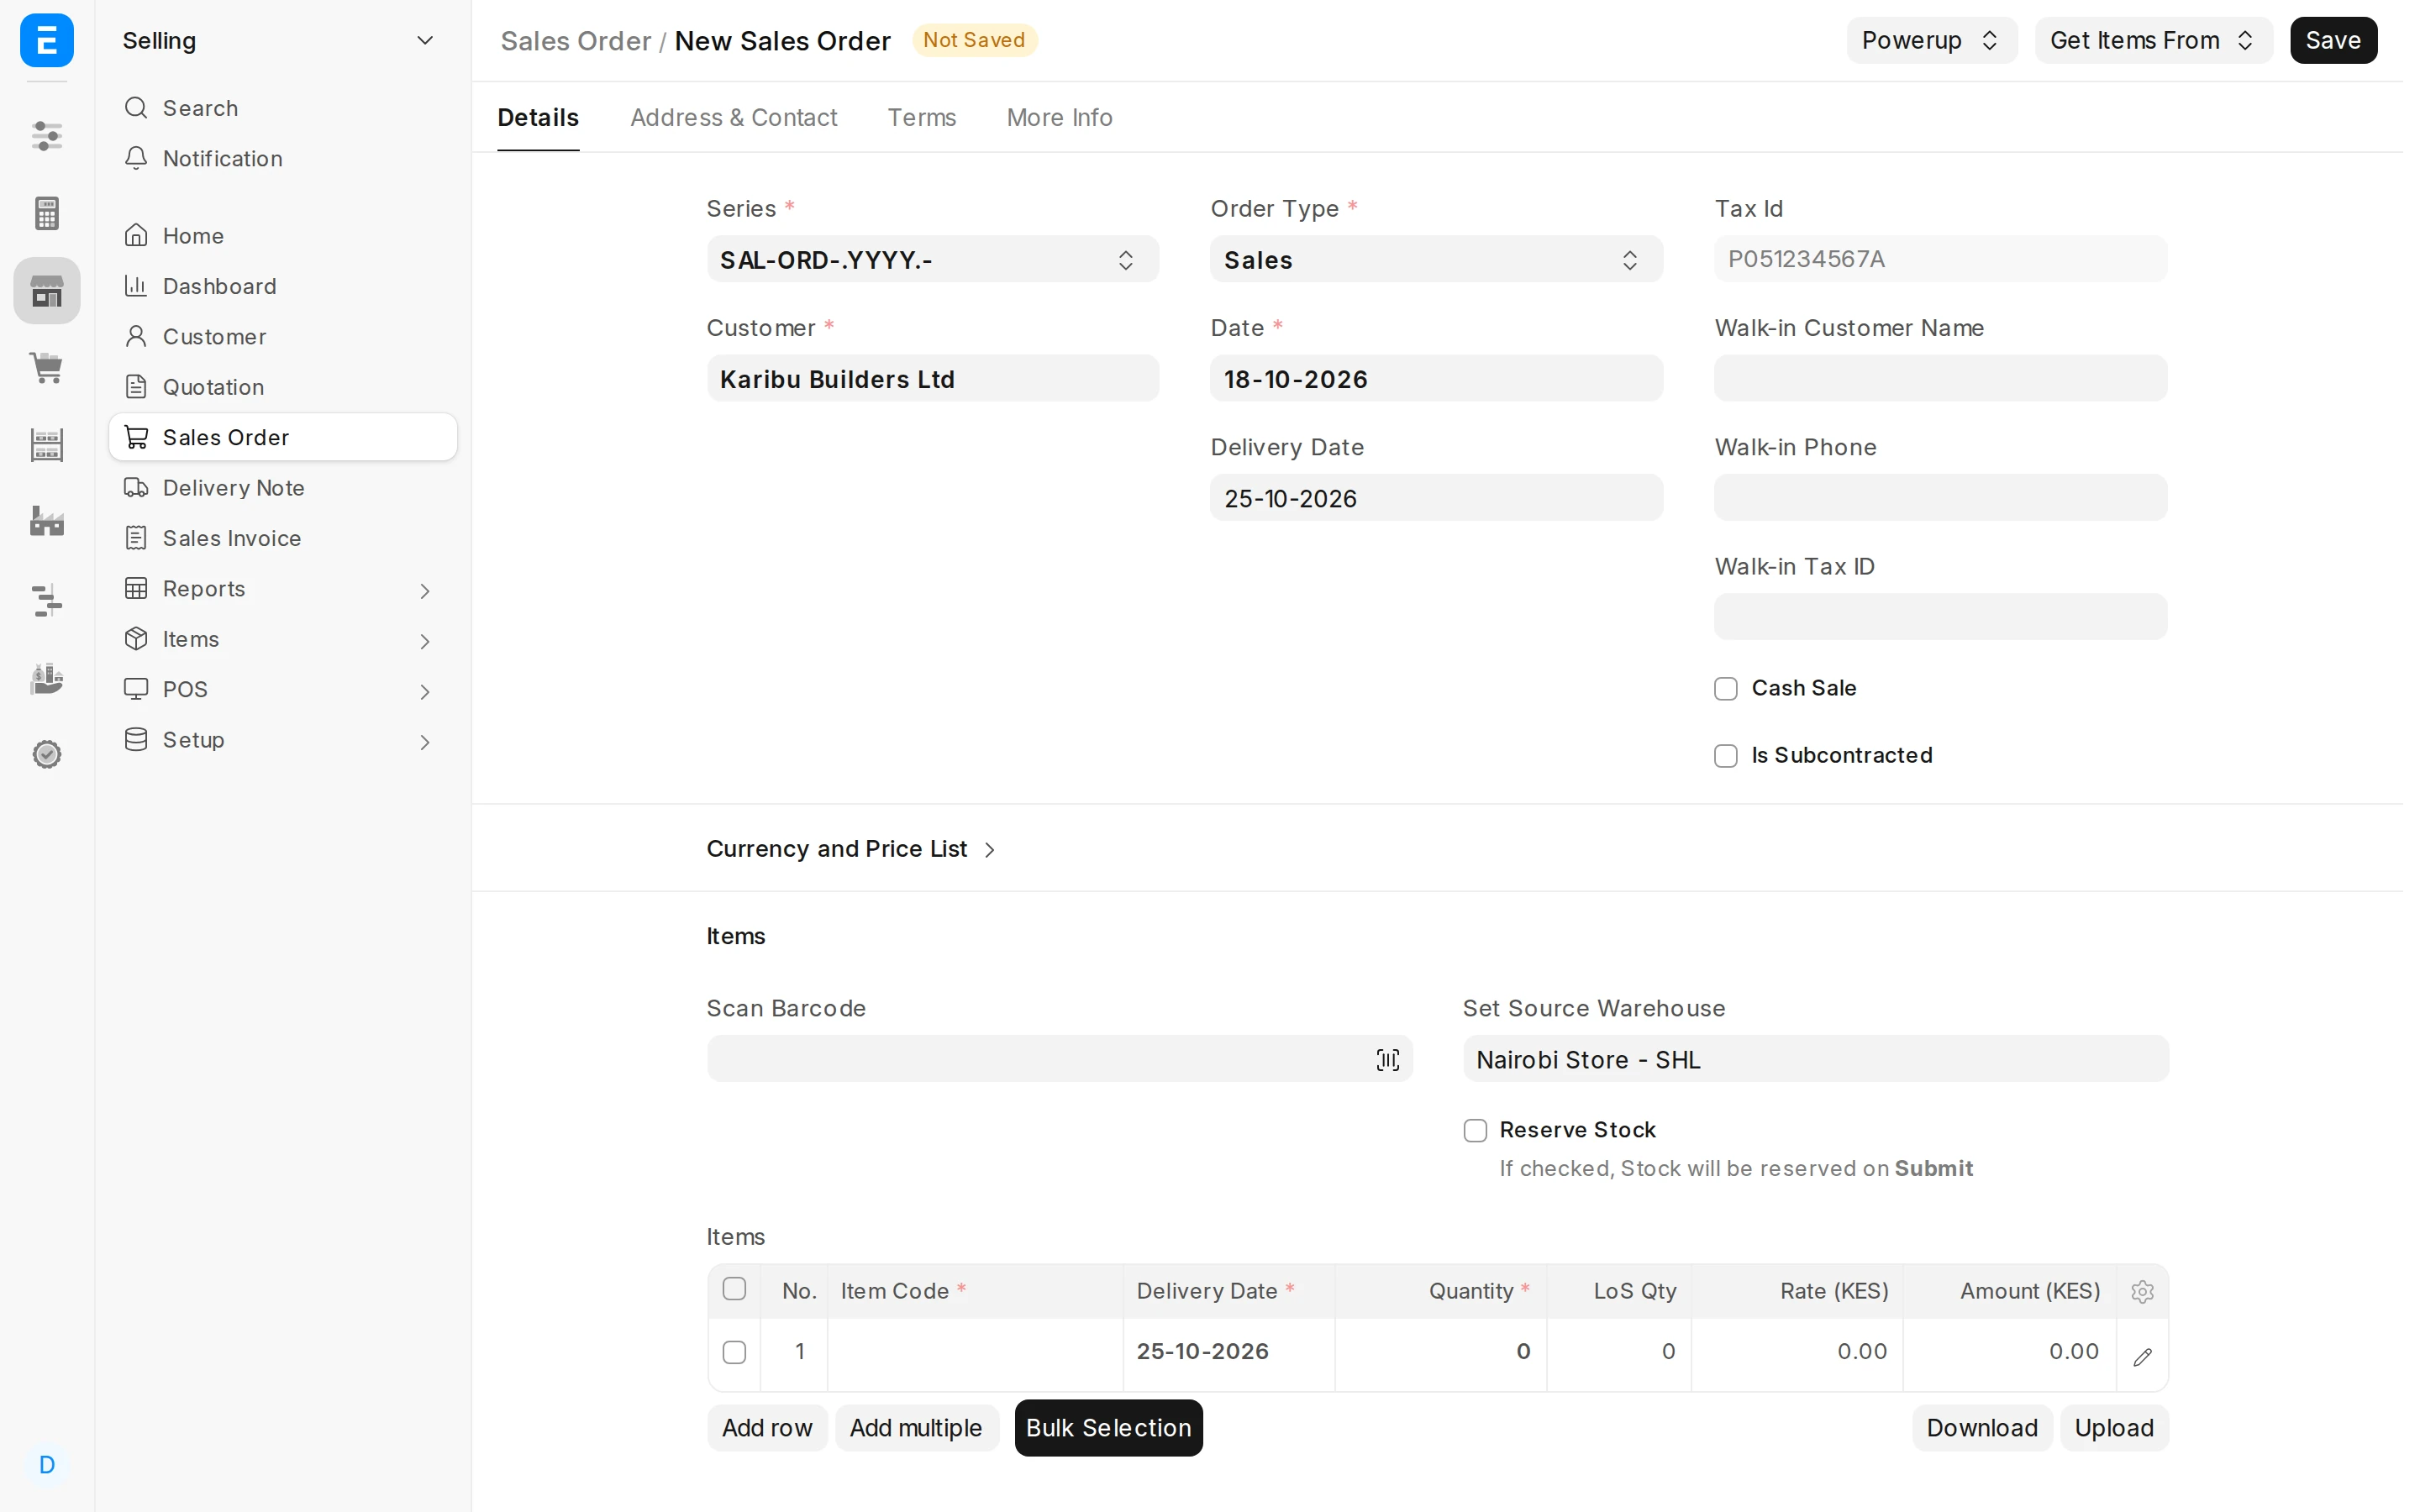Switch to the More Info tab

(x=1059, y=117)
